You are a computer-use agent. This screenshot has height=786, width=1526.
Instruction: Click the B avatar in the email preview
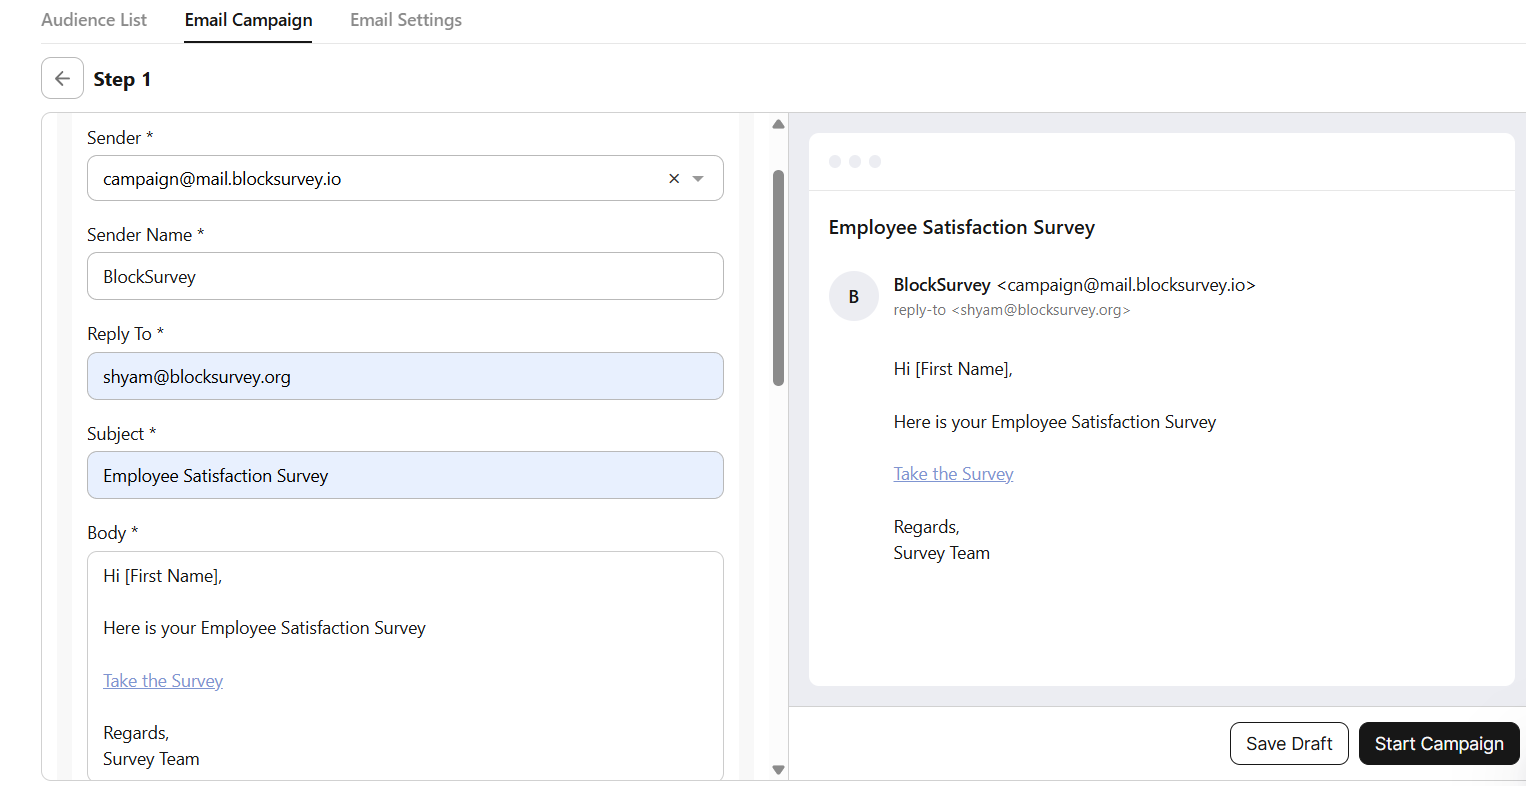[x=854, y=296]
